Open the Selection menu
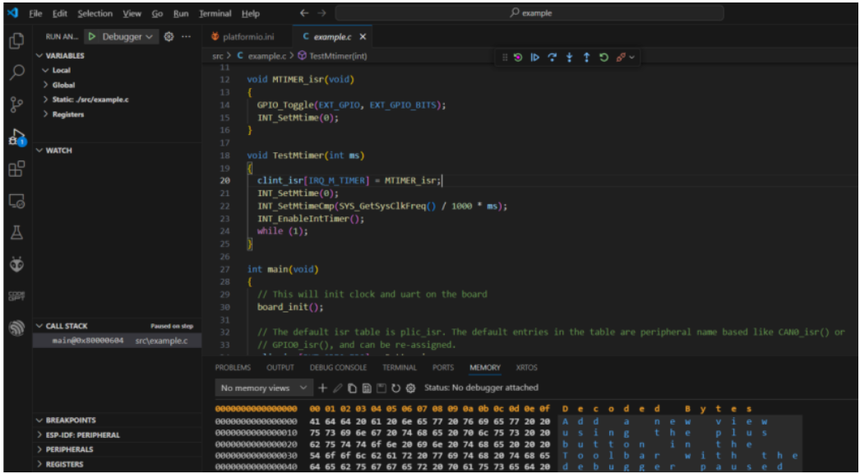The image size is (860, 474). point(95,13)
